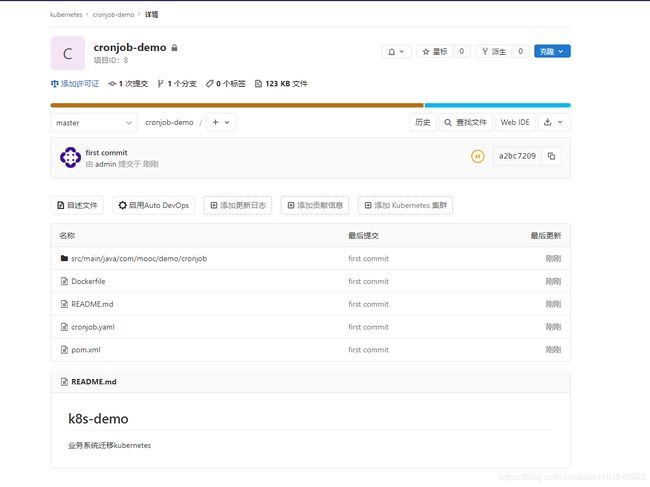Image resolution: width=650 pixels, height=487 pixels.
Task: Open src/main/java/com/mooc/demo/cronjob folder
Action: 139,259
